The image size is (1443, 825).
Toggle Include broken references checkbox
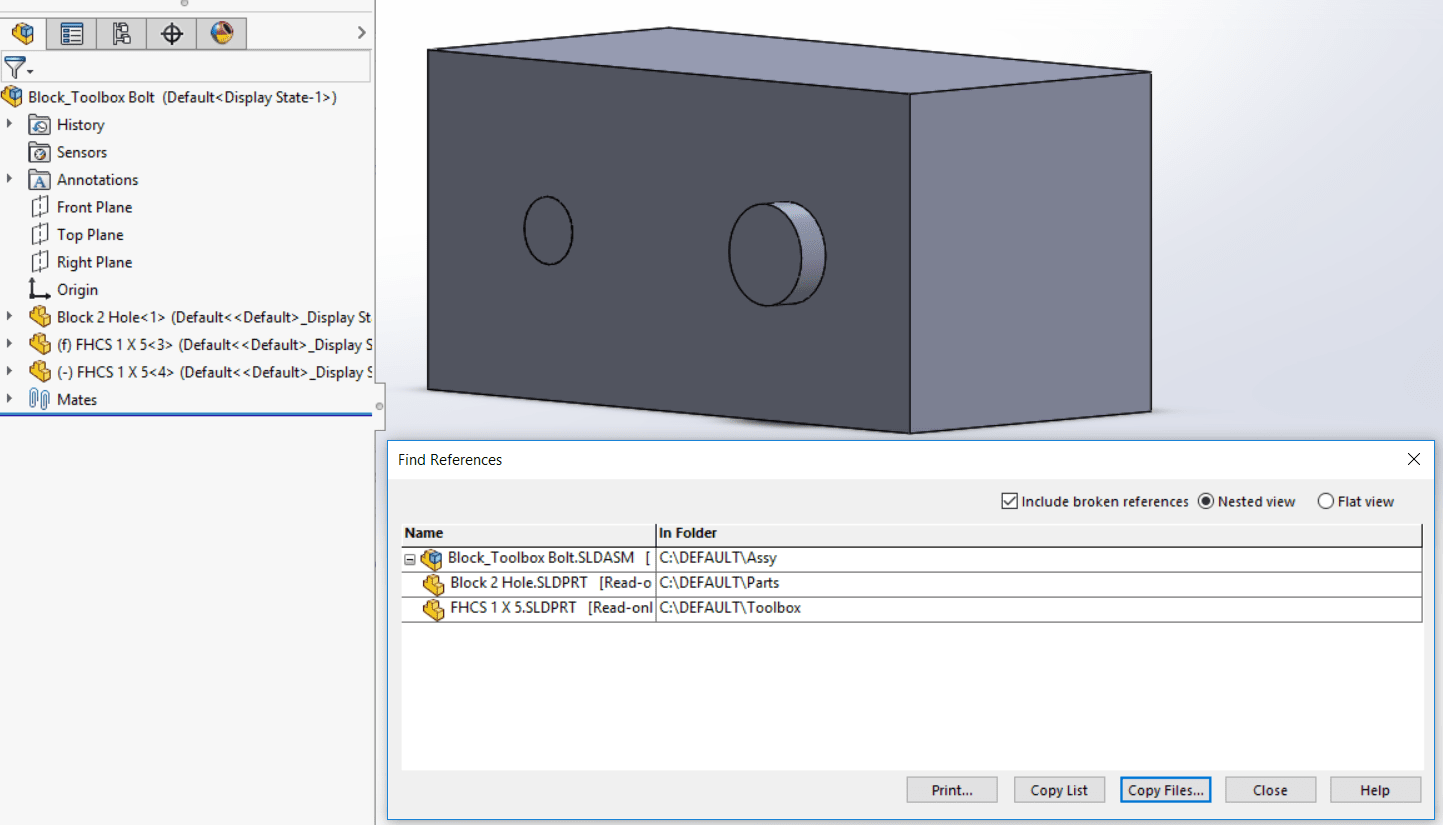(1009, 501)
